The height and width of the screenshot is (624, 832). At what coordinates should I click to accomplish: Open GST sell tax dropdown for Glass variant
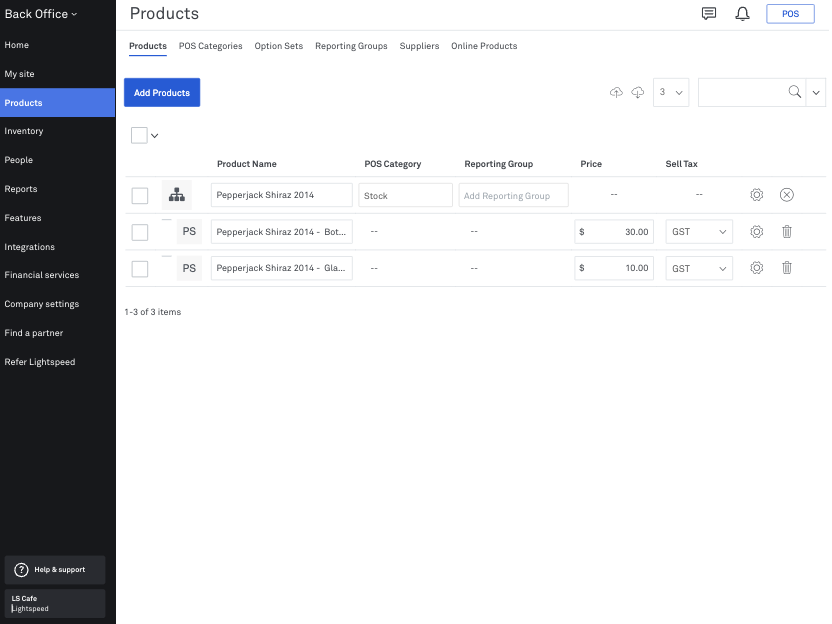699,268
